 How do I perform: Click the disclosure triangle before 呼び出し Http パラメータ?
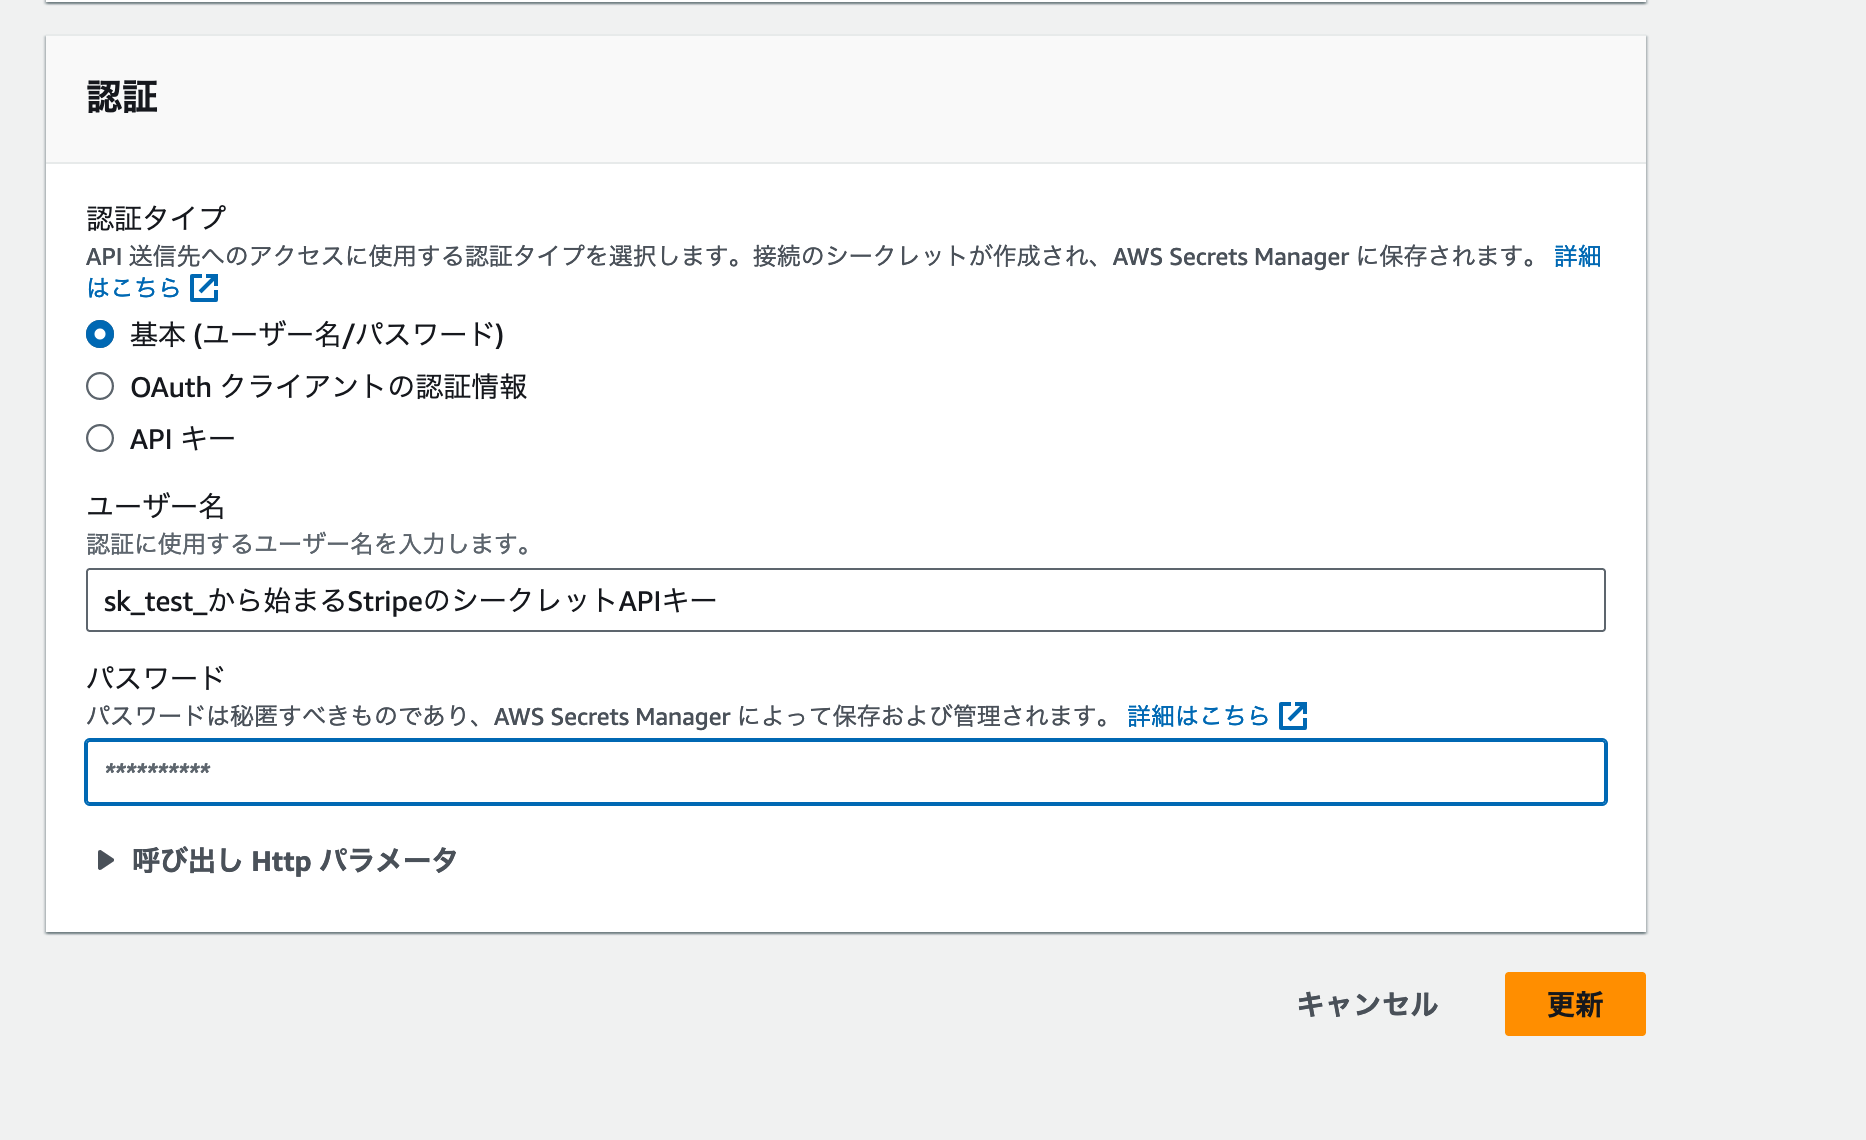[x=105, y=860]
